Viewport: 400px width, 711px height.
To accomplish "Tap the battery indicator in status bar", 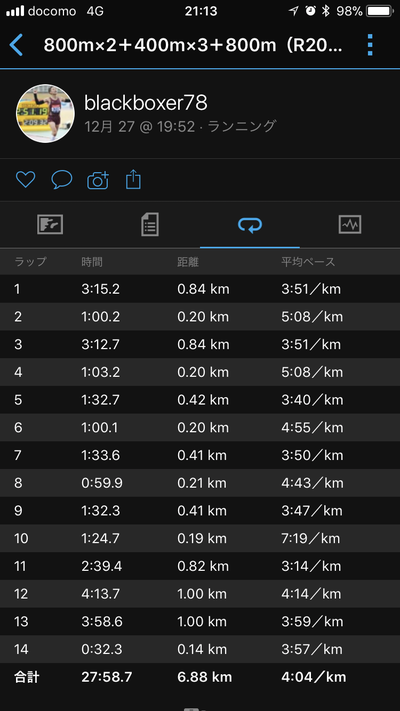I will point(380,11).
